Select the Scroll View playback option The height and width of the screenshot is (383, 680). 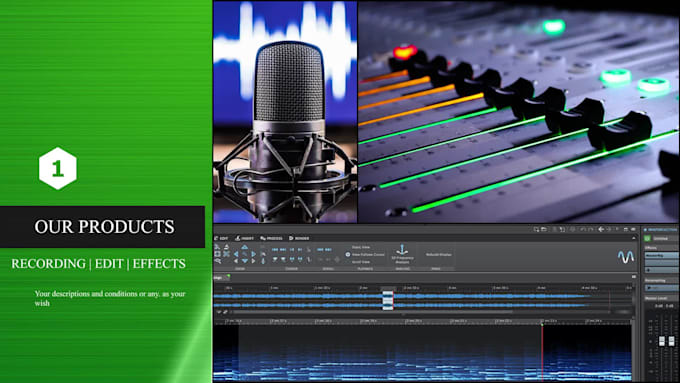[361, 262]
